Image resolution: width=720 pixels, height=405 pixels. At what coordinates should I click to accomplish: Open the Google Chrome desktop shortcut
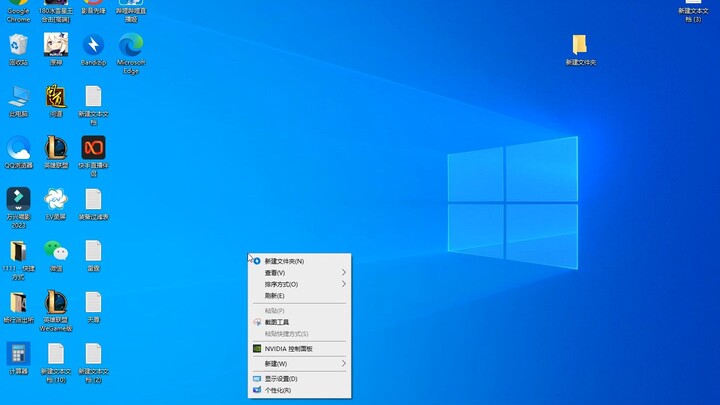[18, 9]
